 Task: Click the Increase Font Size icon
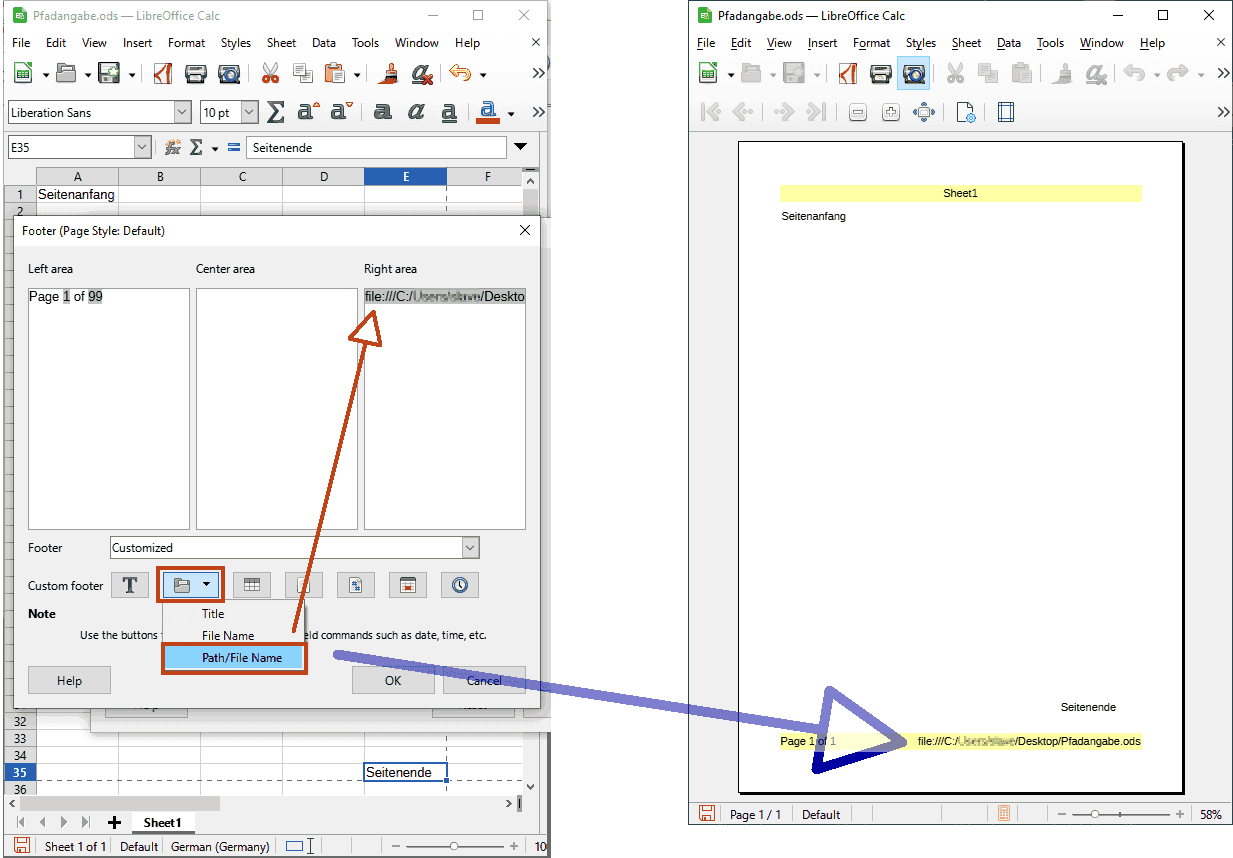308,112
